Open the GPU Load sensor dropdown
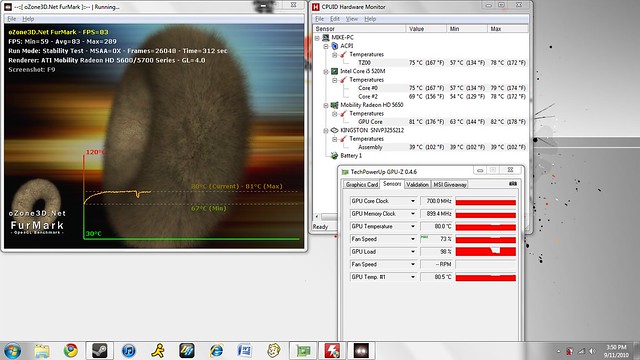Screen dimensions: 640x360 (413, 252)
